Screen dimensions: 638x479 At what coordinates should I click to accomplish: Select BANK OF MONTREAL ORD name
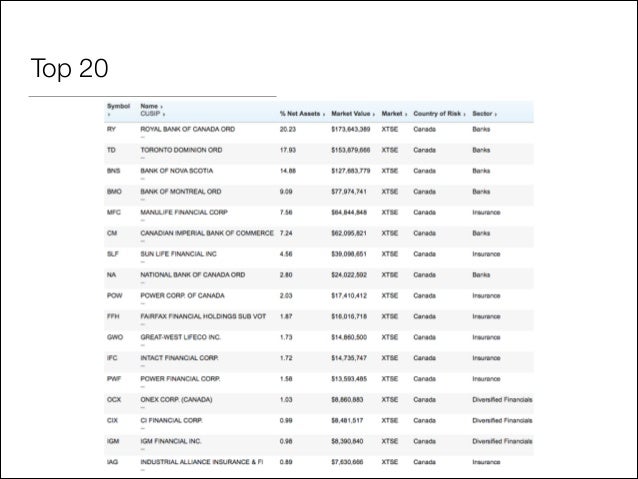tap(181, 192)
